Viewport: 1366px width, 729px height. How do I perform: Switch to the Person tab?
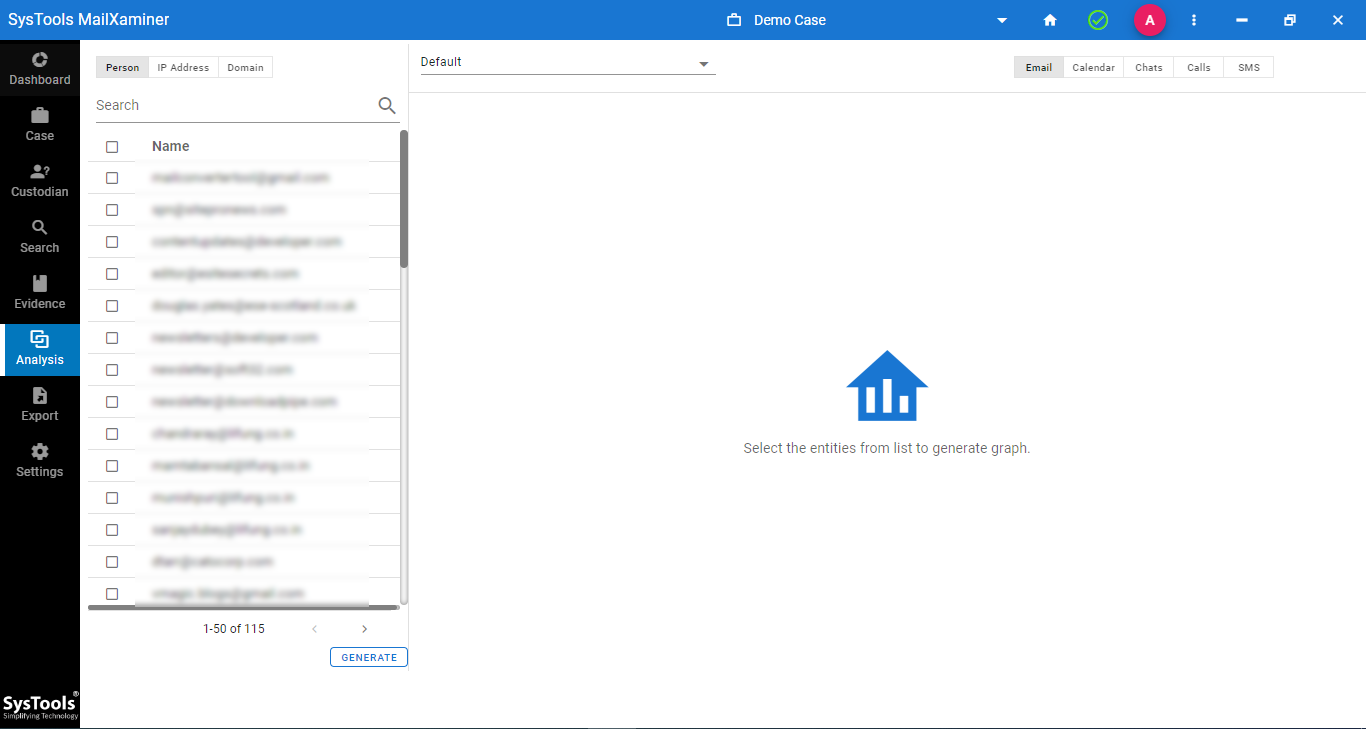[123, 67]
